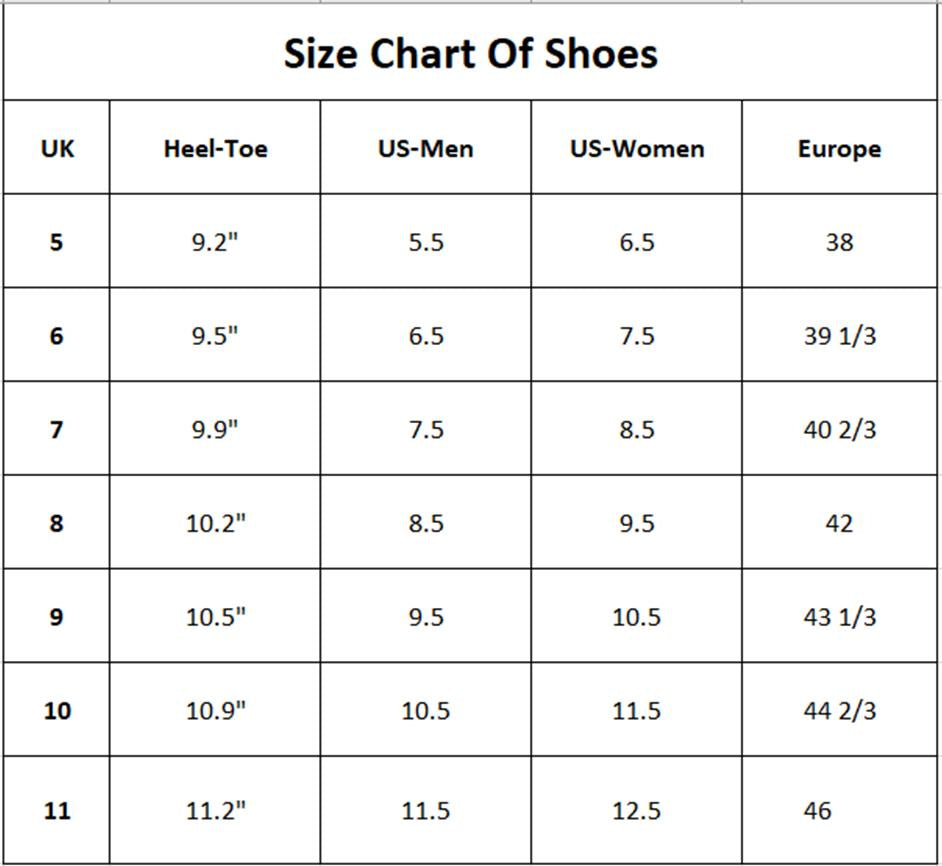
Task: Click the US-Women column header
Action: coord(637,149)
